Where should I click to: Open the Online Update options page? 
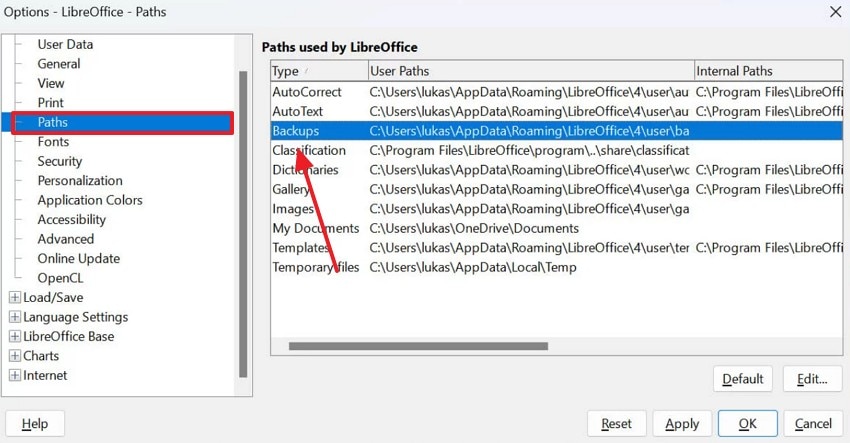(79, 259)
